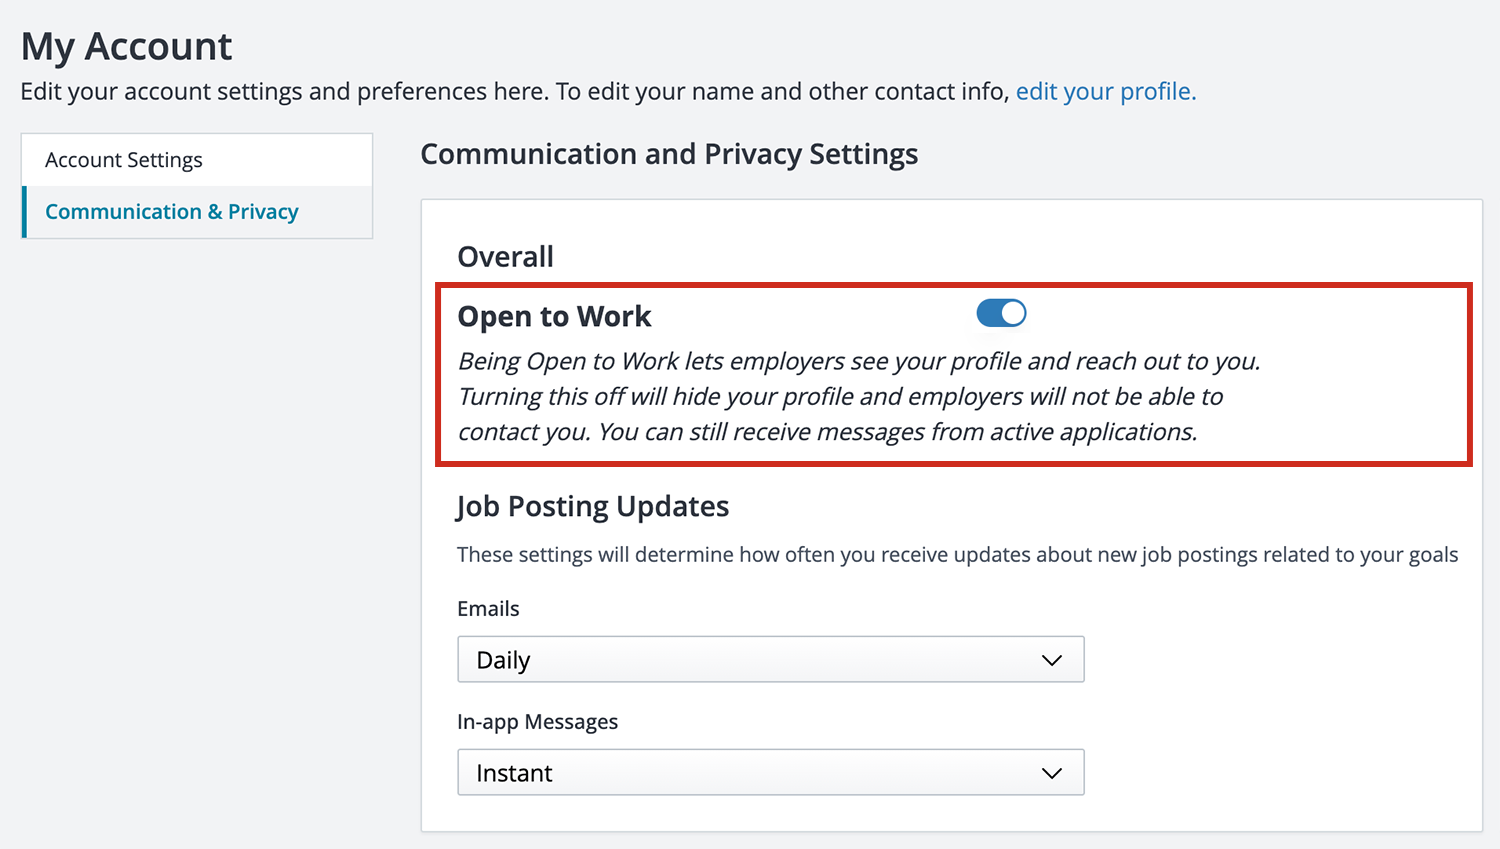Open the Emails frequency dropdown
This screenshot has width=1500, height=849.
[x=770, y=659]
